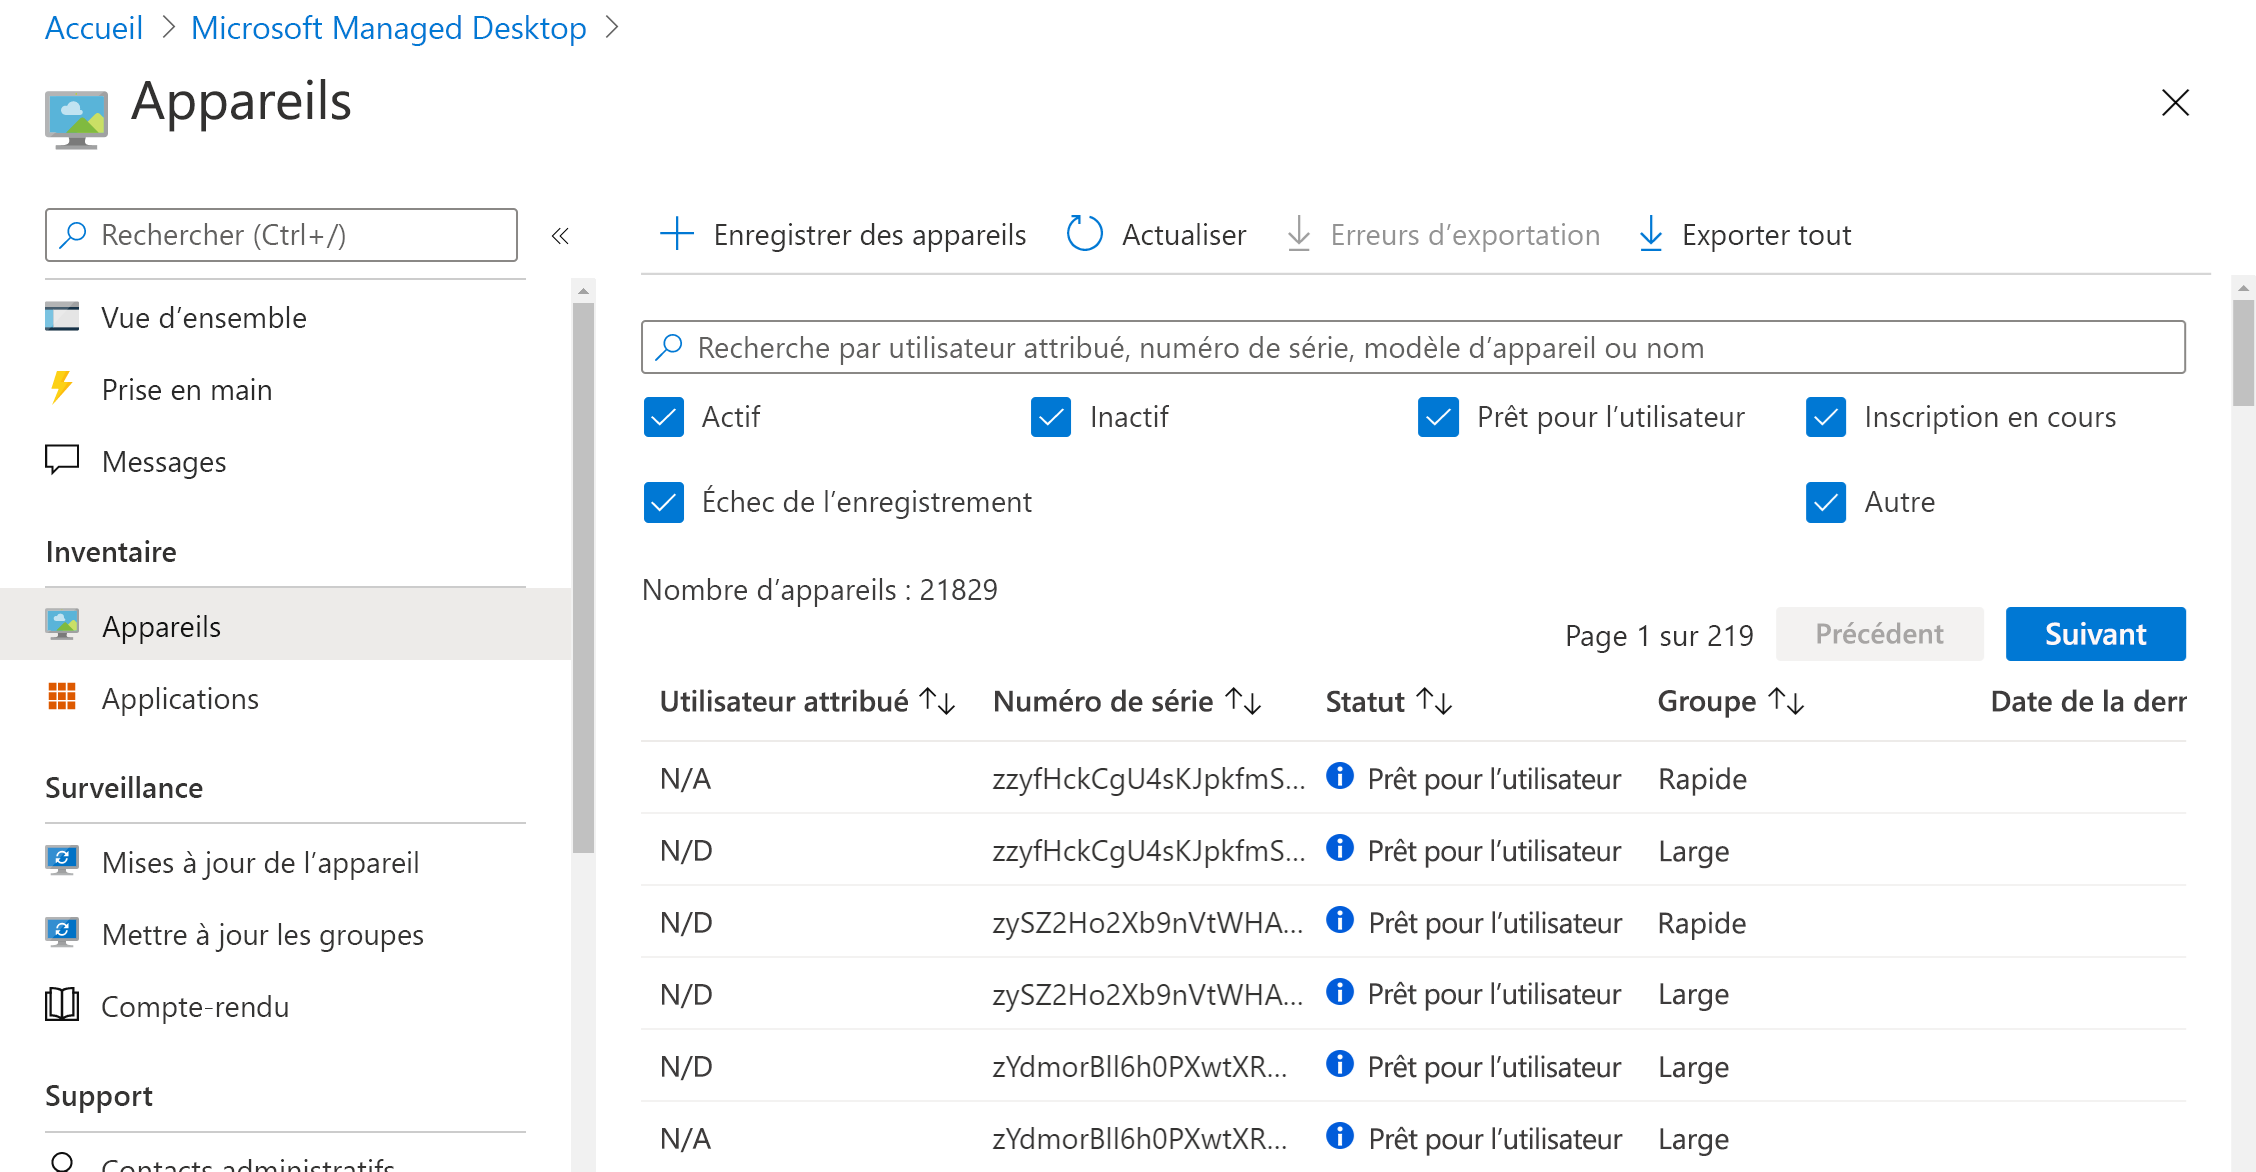Screen dimensions: 2256x1172
Task: Open the Mises à jour de l'appareil section
Action: [260, 863]
